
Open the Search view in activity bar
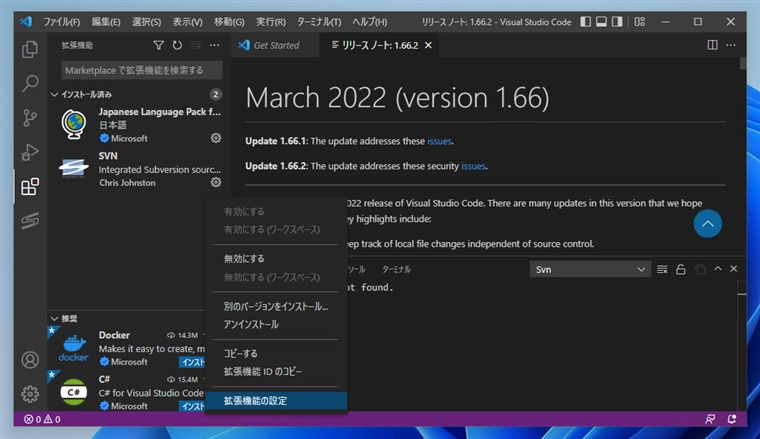tap(30, 84)
